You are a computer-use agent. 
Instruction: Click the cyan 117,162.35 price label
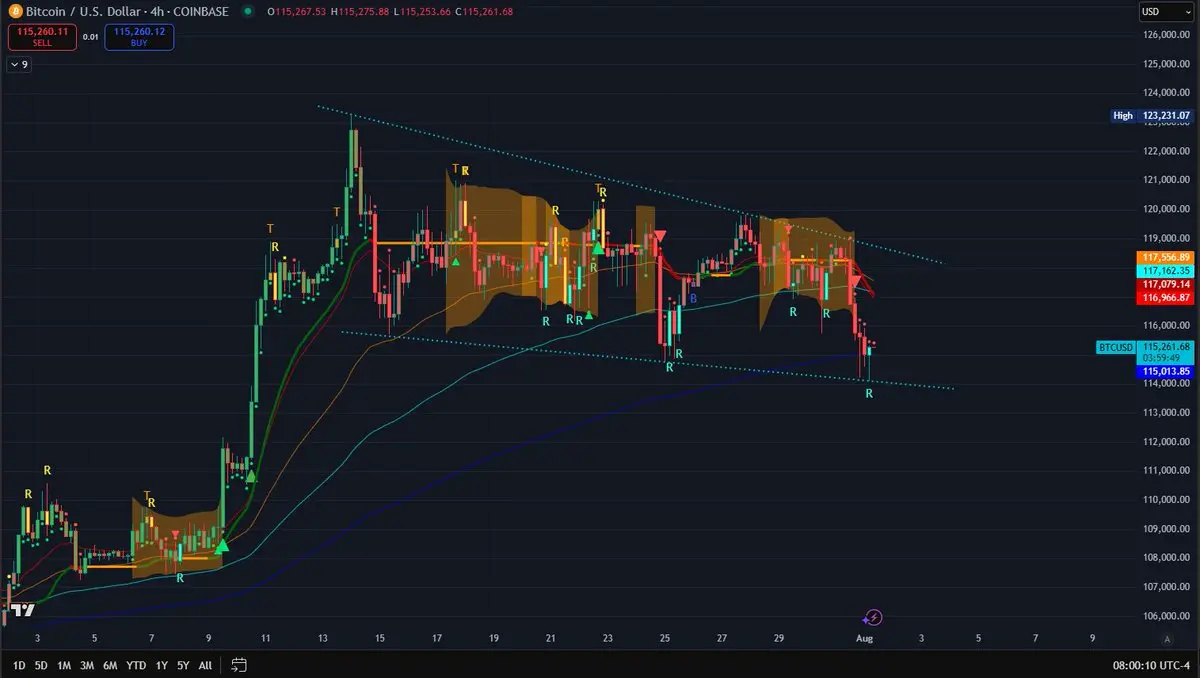1165,271
